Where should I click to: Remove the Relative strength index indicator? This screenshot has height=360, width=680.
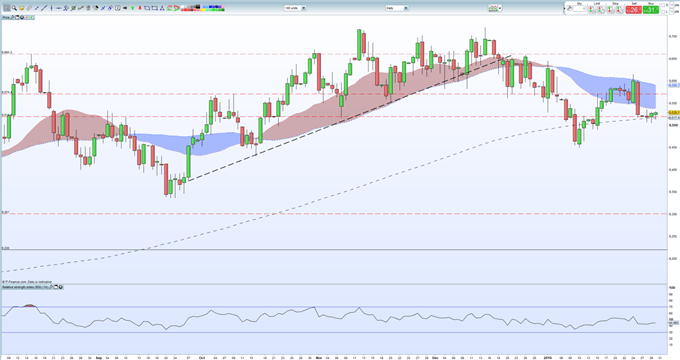coord(60,287)
